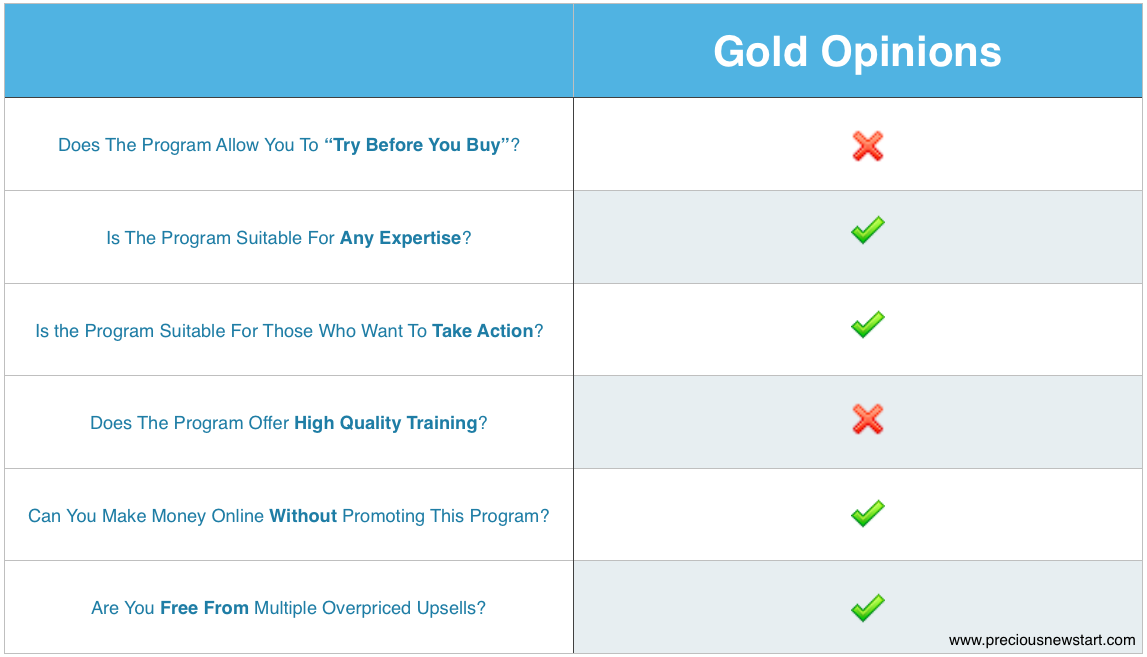Select the "Try Before You Buy" bold text

click(416, 145)
